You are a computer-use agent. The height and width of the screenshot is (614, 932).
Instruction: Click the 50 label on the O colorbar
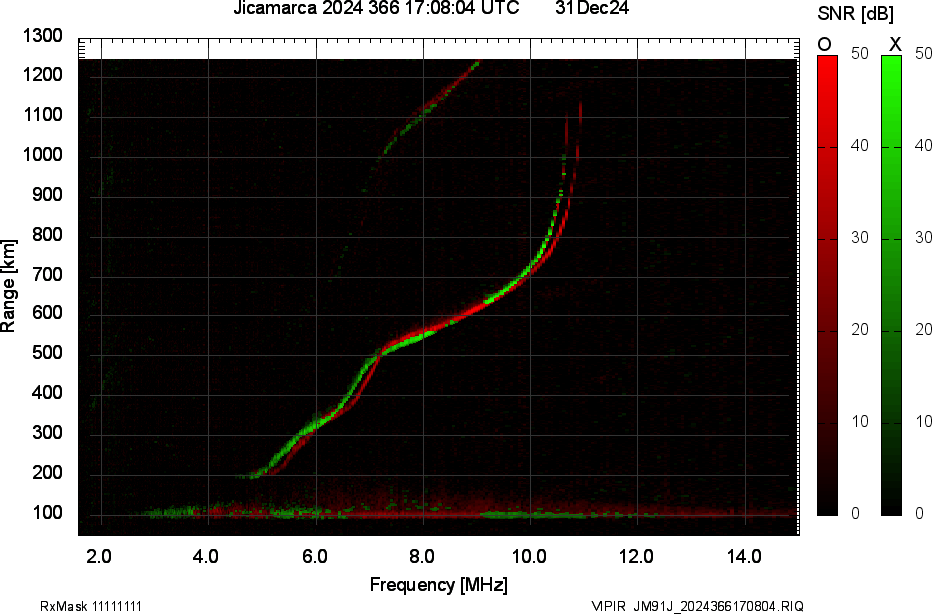point(859,53)
